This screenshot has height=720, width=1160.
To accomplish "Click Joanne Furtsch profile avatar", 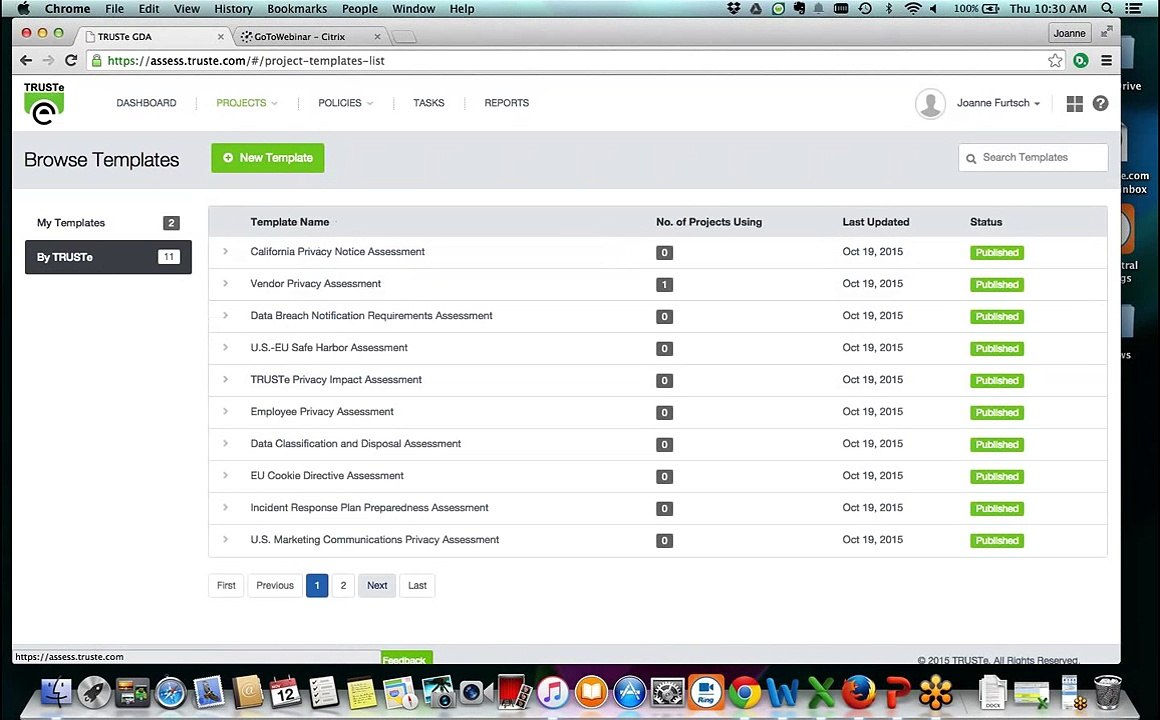I will pos(930,104).
